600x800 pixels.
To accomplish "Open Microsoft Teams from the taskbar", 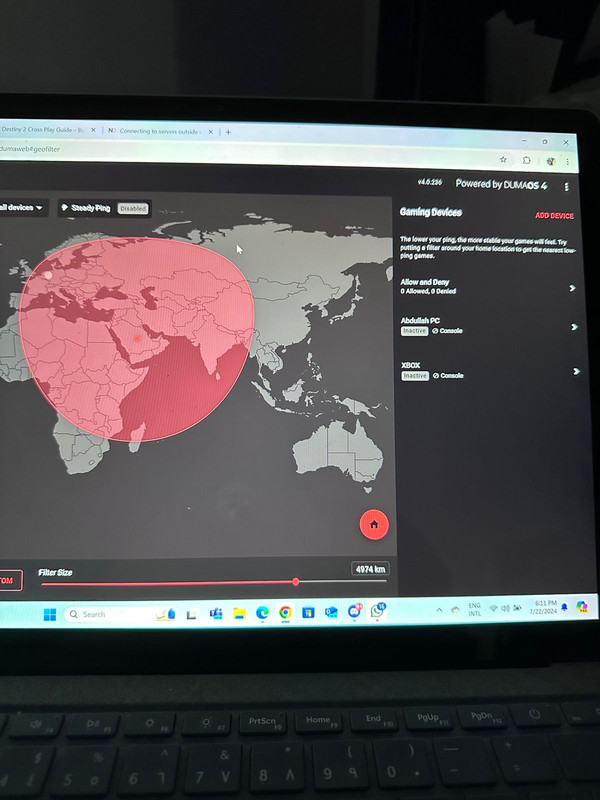I will coord(215,613).
